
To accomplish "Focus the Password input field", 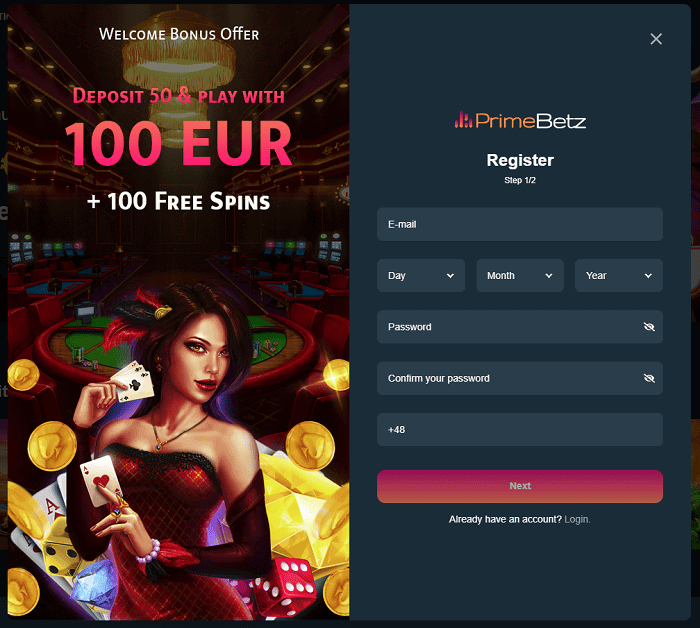I will [520, 327].
